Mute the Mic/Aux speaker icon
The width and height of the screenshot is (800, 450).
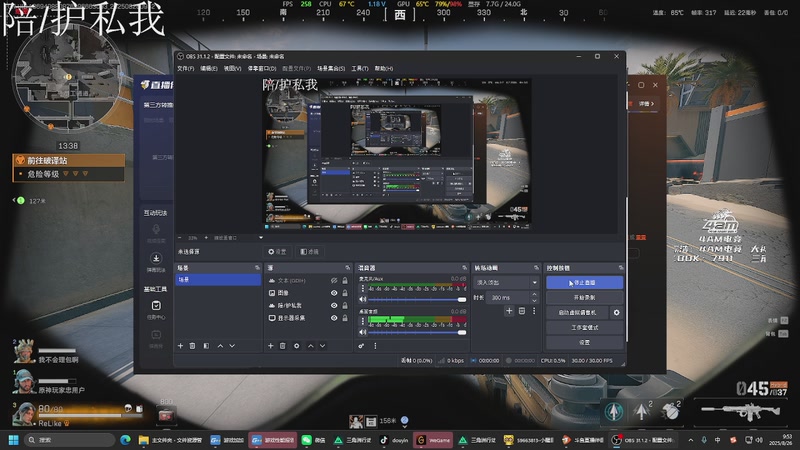pos(363,299)
